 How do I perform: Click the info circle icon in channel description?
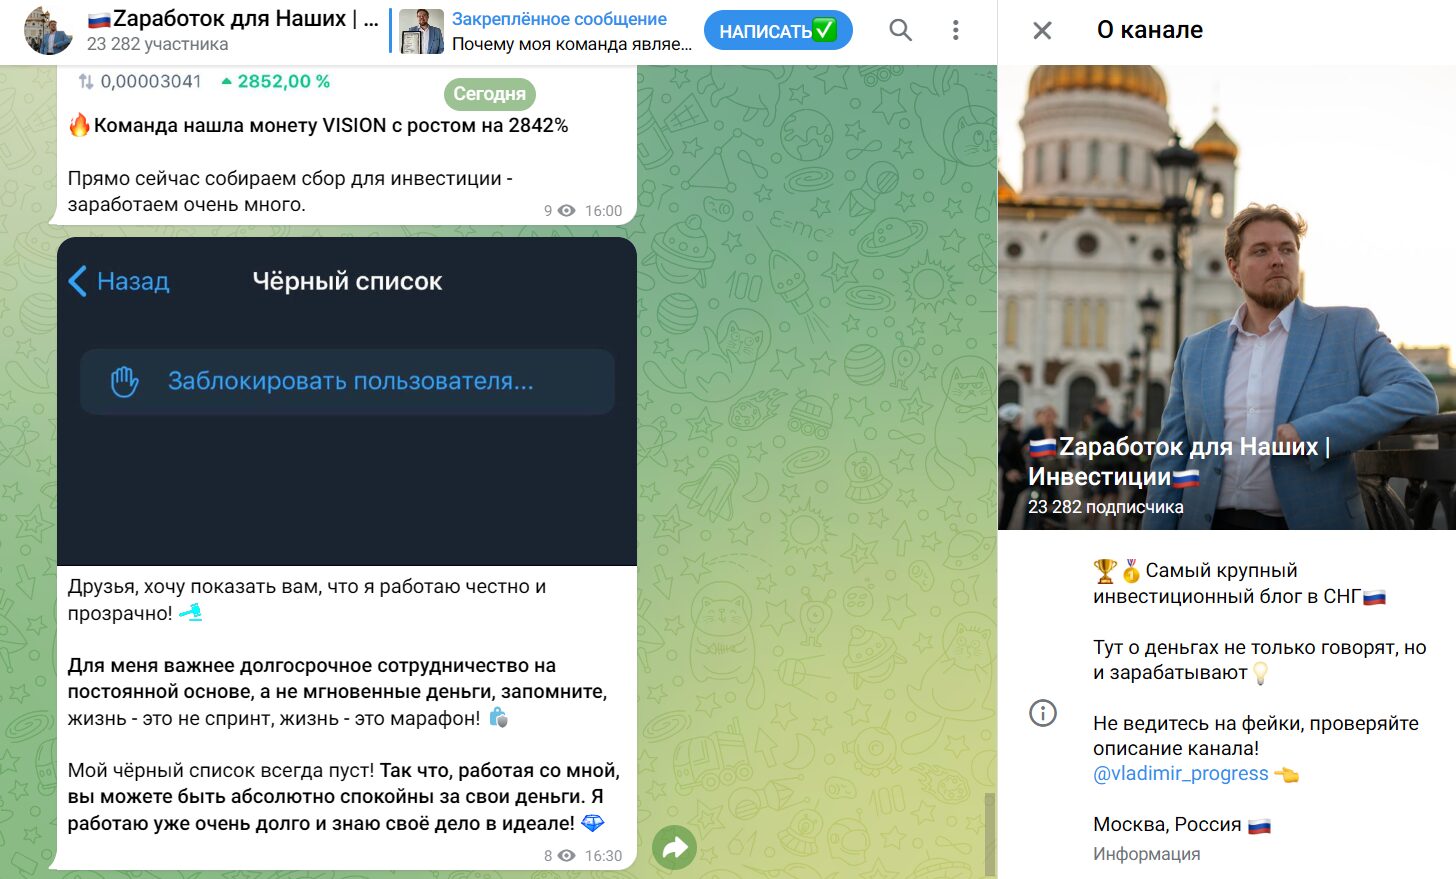click(1043, 713)
